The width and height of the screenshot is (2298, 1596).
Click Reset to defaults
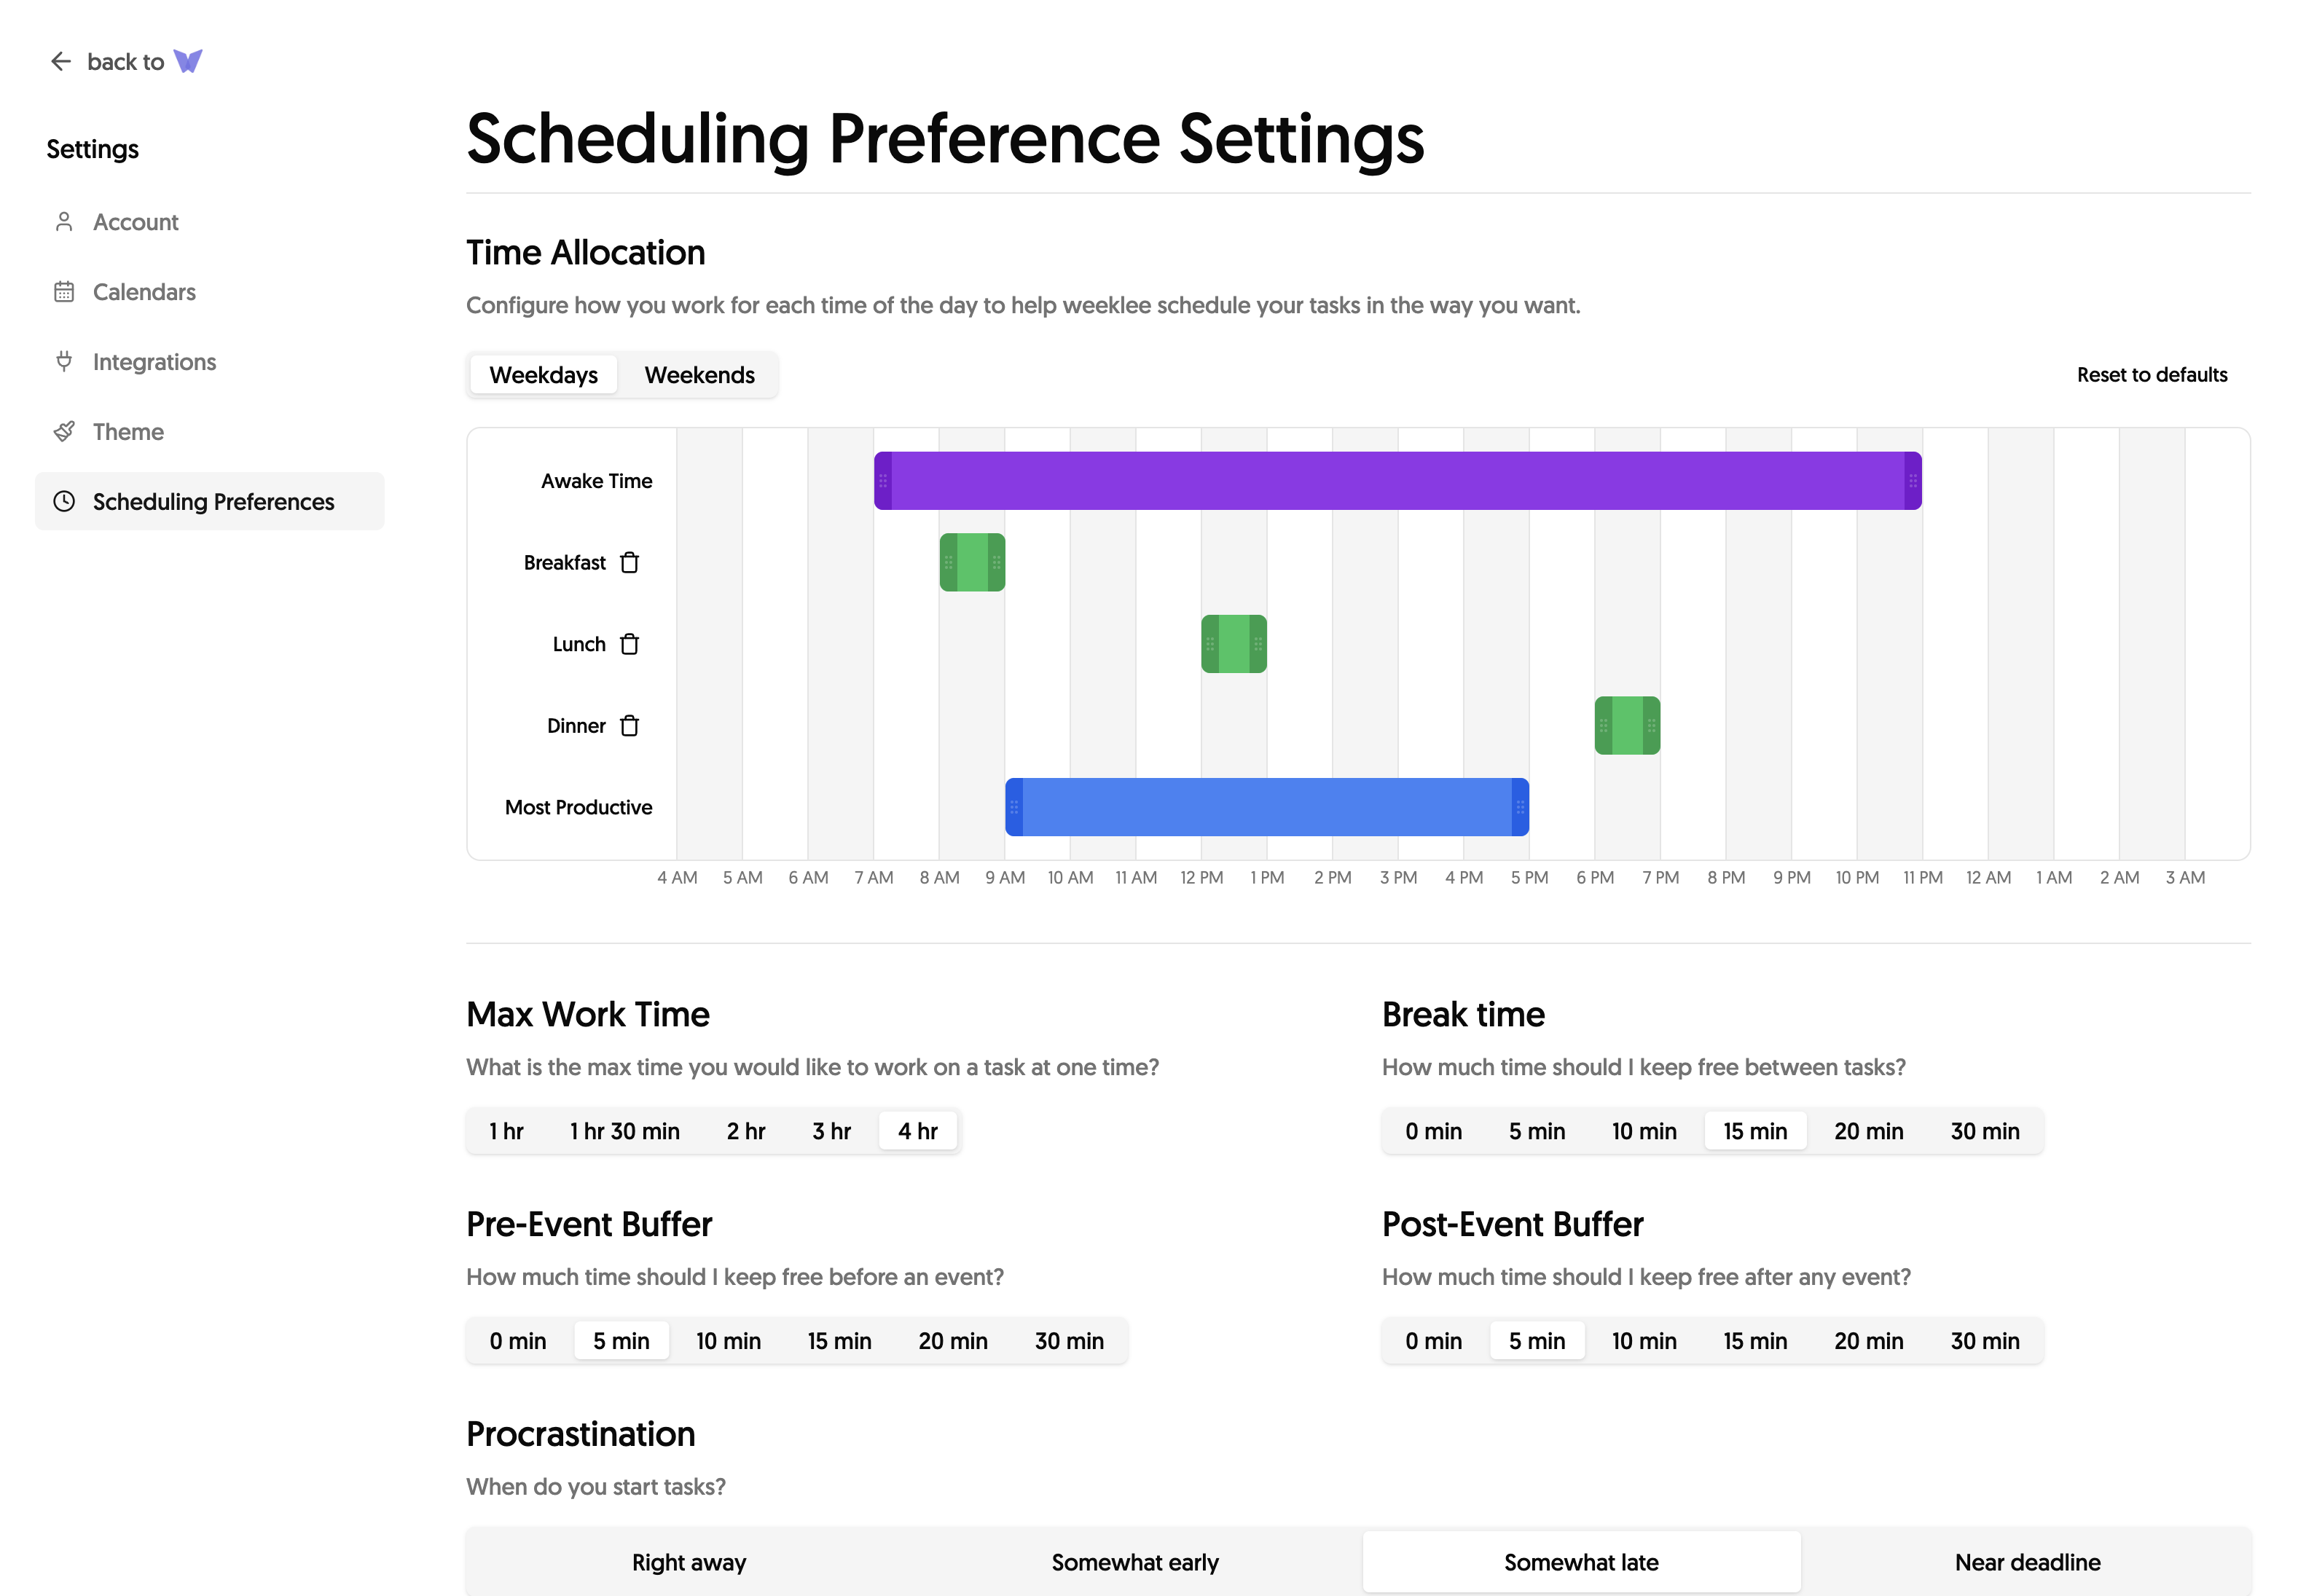tap(2151, 375)
